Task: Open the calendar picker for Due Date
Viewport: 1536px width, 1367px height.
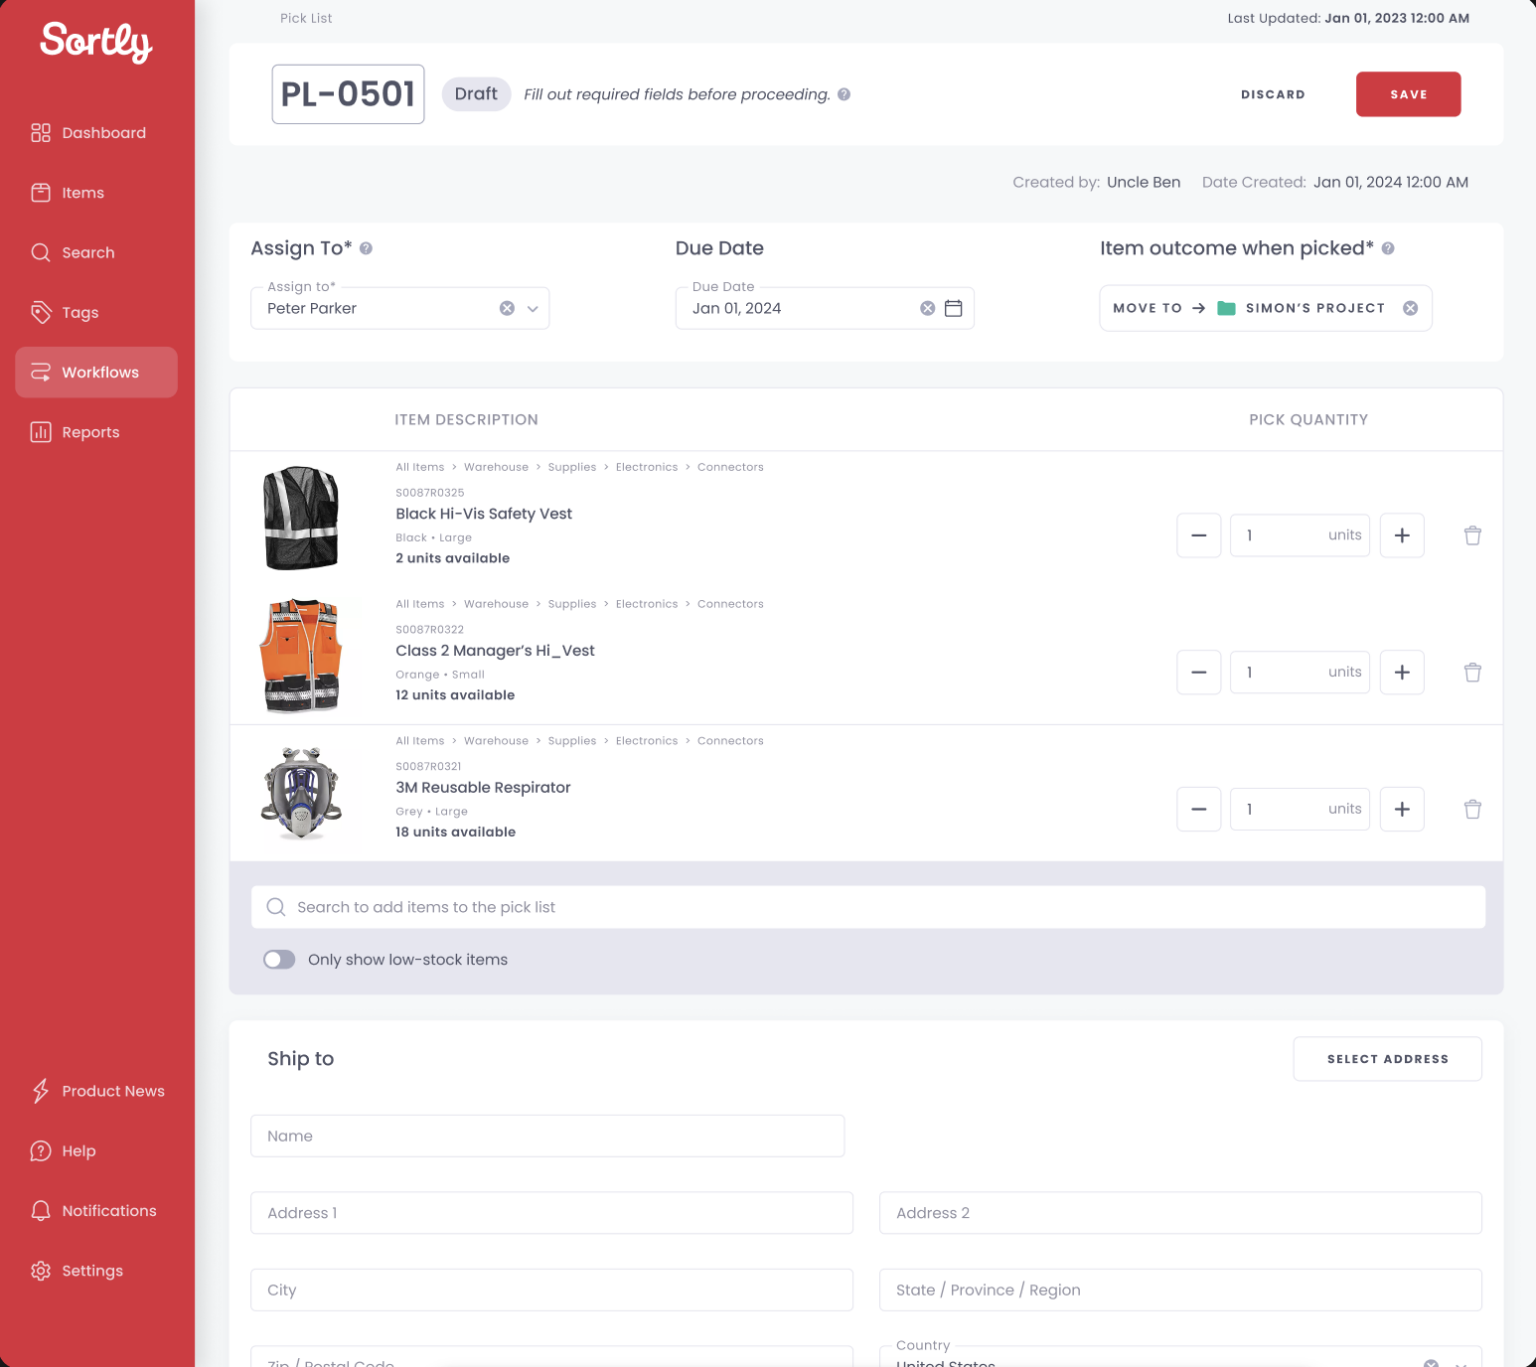Action: pos(953,308)
